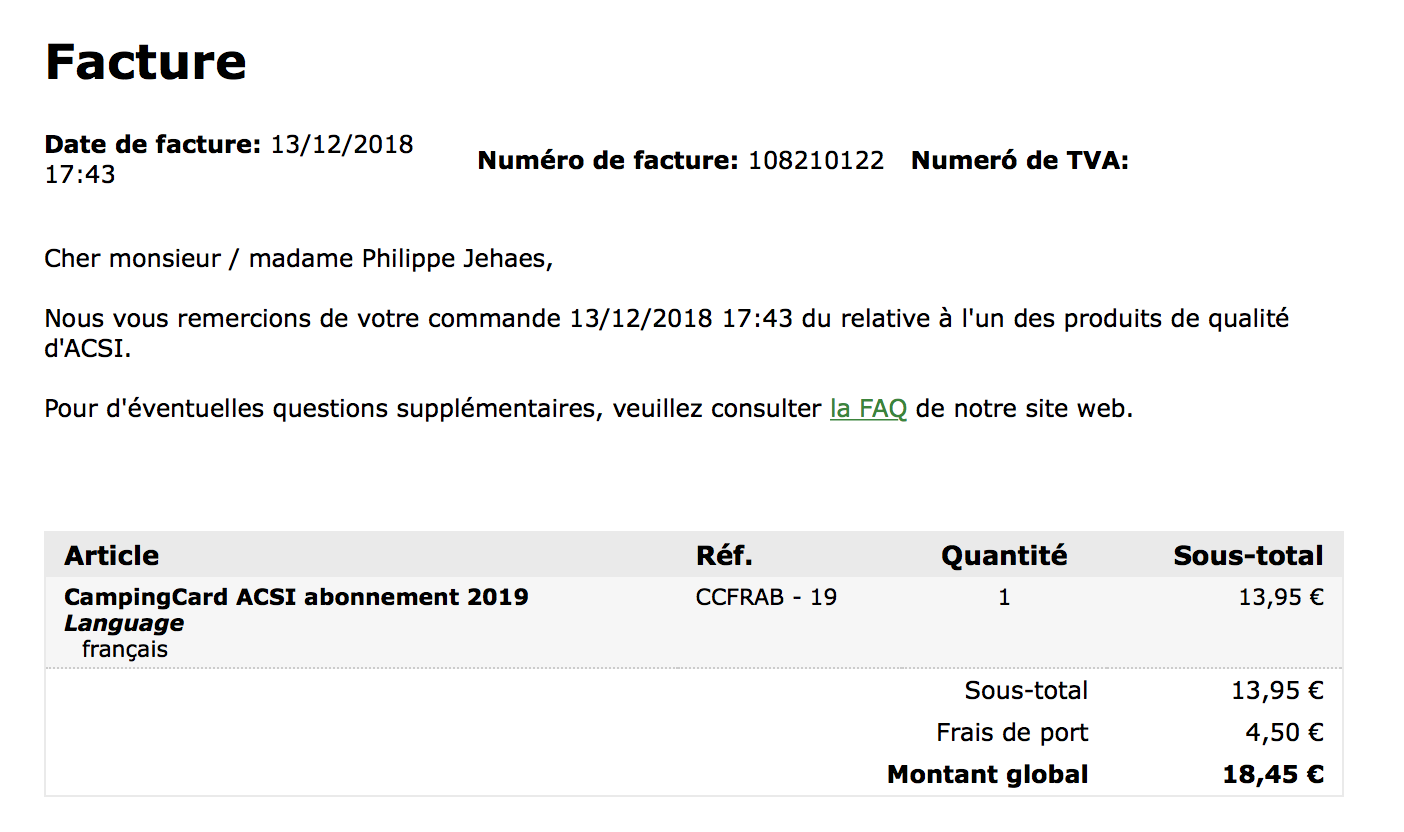Image resolution: width=1404 pixels, height=832 pixels.
Task: Click the "Réf." column header
Action: (724, 556)
